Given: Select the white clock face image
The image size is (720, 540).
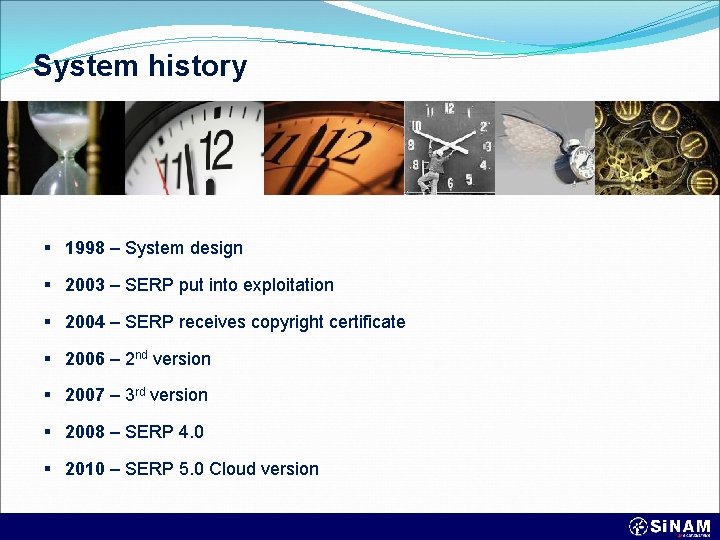Looking at the screenshot, I should tap(194, 148).
